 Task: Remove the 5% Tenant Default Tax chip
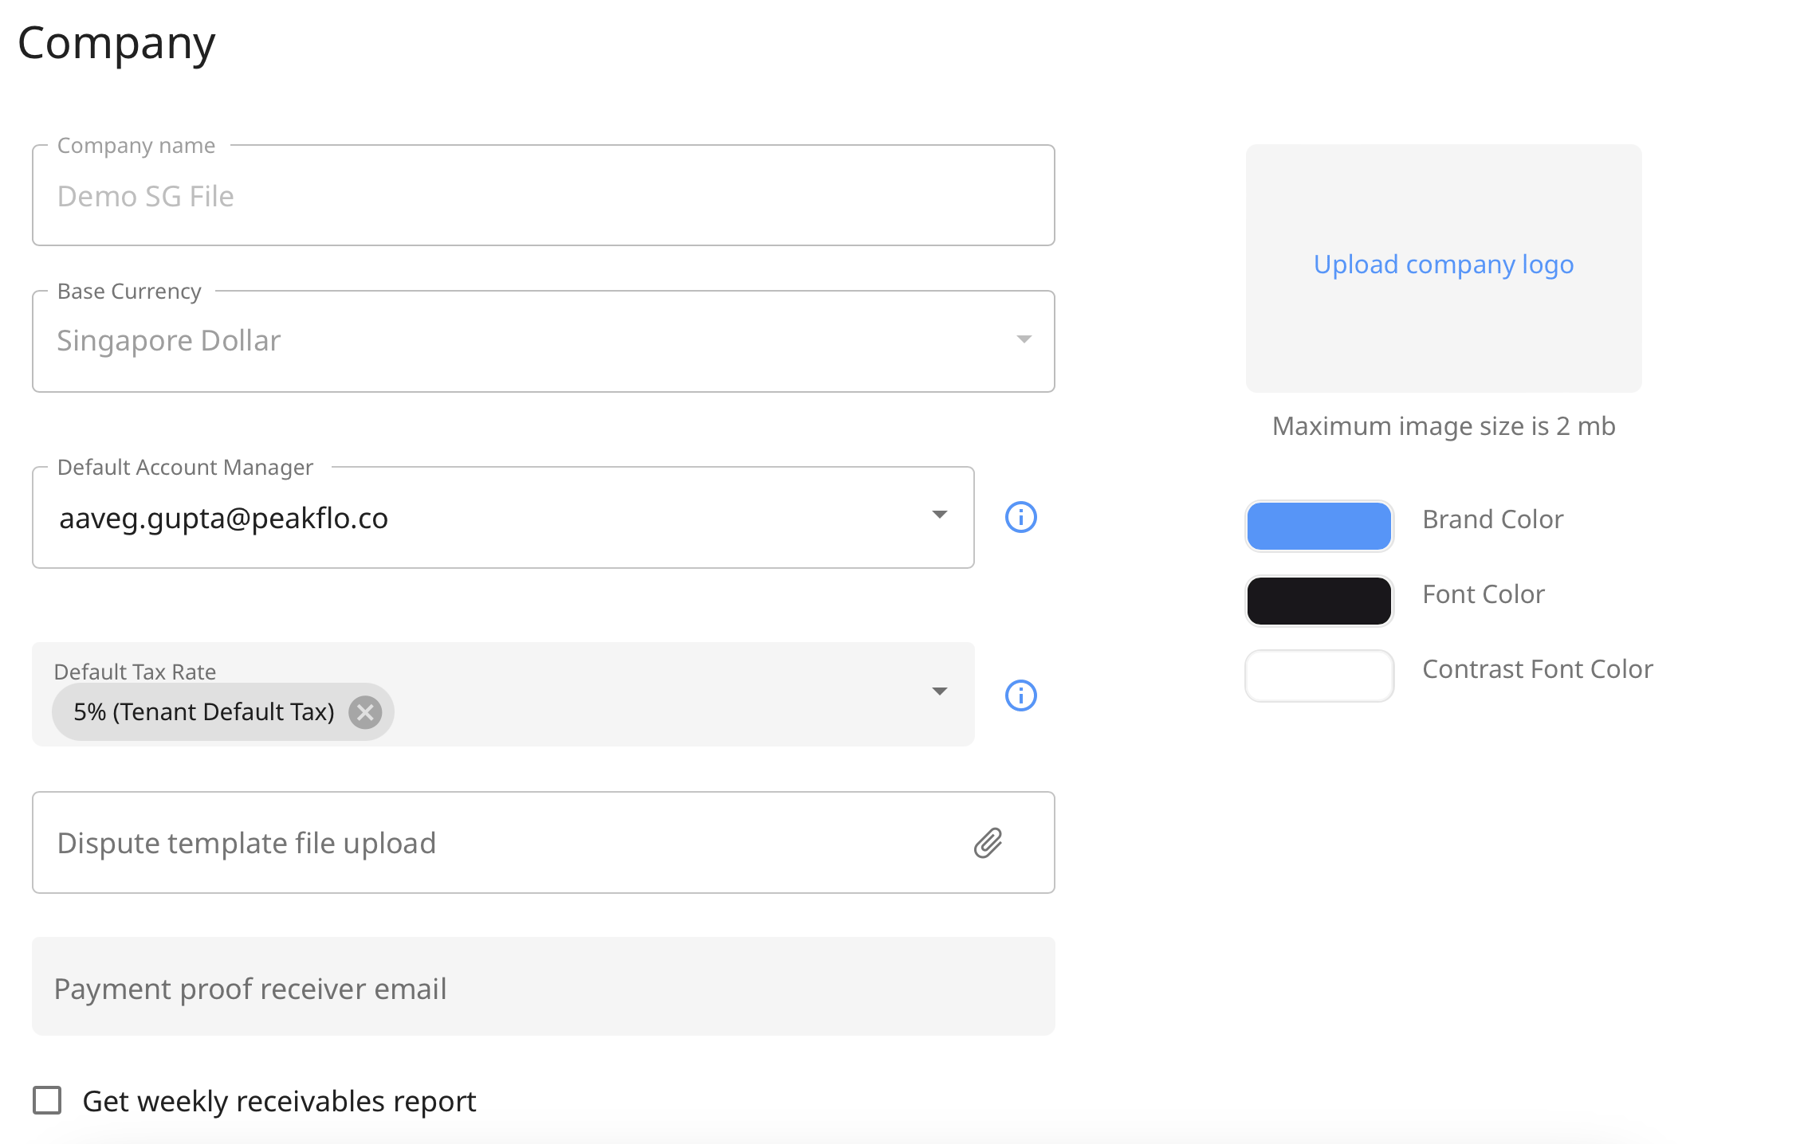point(365,712)
